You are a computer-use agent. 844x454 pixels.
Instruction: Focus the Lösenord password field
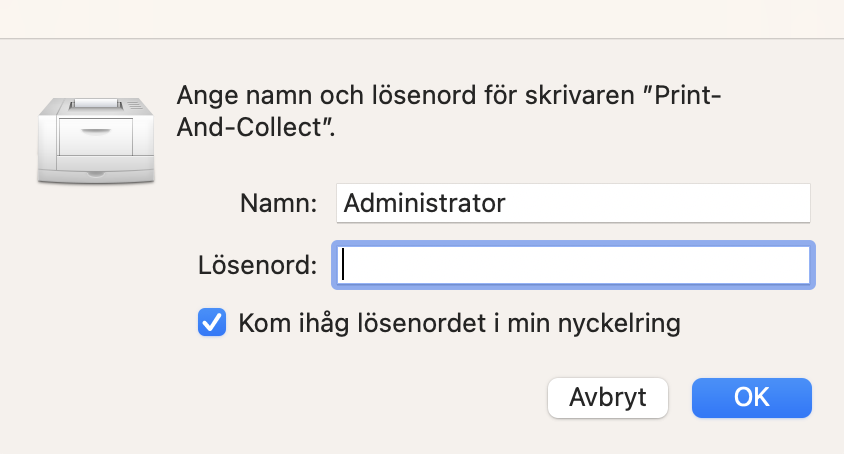574,265
